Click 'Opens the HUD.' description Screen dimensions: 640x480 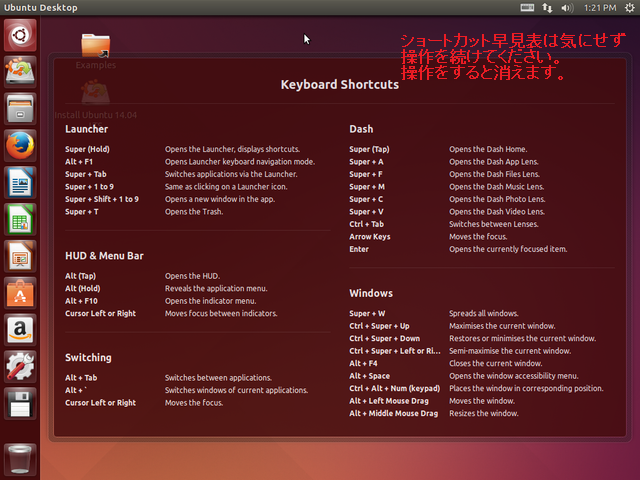pos(192,276)
